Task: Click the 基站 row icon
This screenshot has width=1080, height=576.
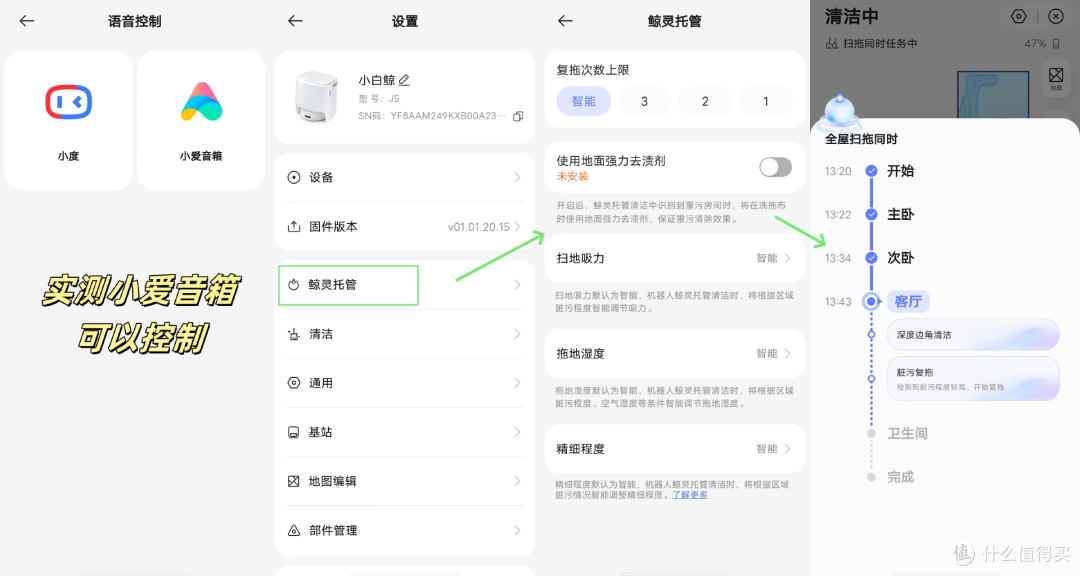Action: (x=294, y=433)
